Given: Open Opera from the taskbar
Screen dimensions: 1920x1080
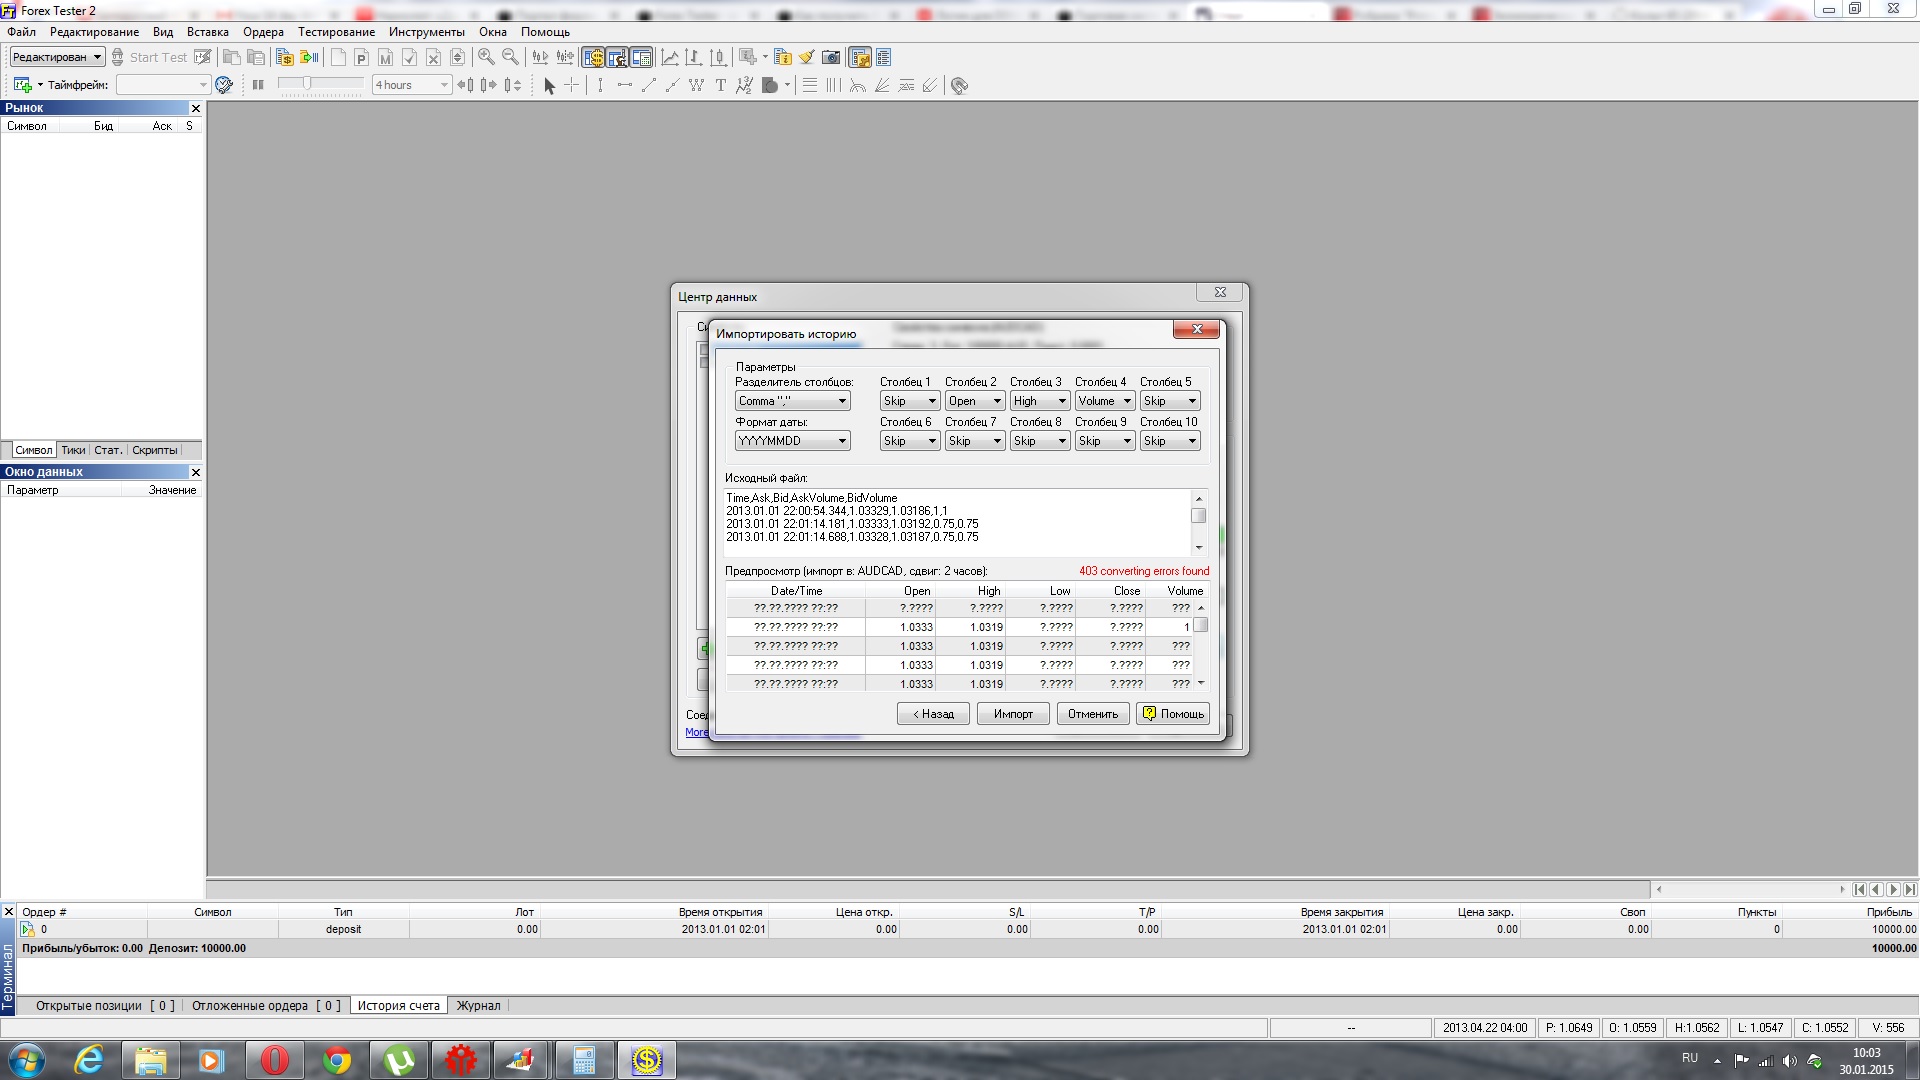Looking at the screenshot, I should click(275, 1060).
